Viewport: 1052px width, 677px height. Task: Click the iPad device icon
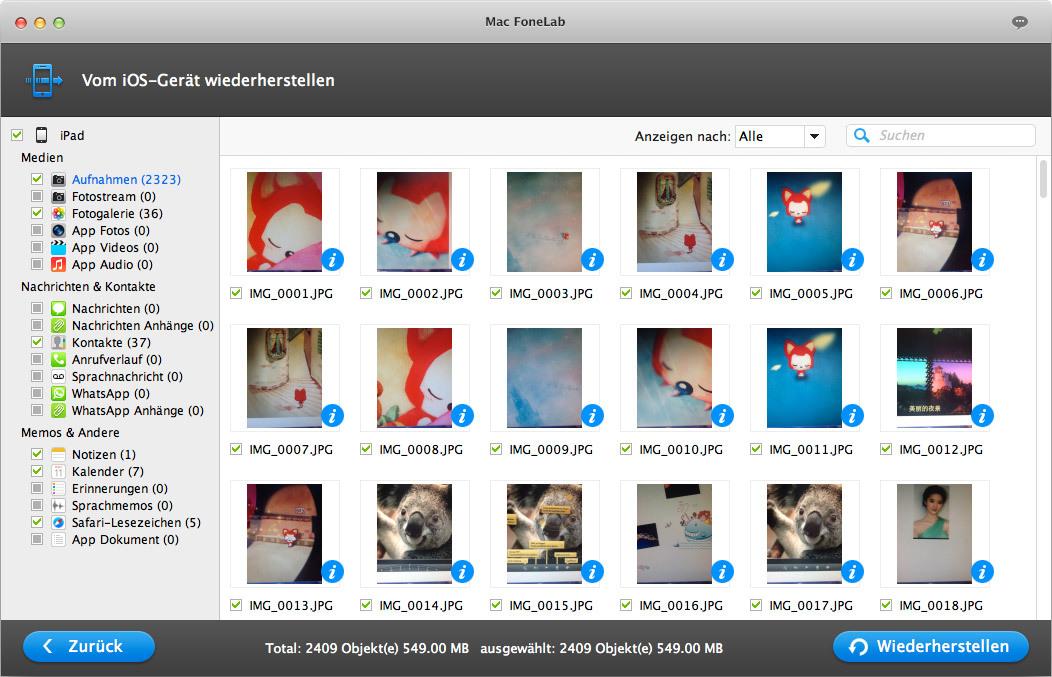coord(42,135)
